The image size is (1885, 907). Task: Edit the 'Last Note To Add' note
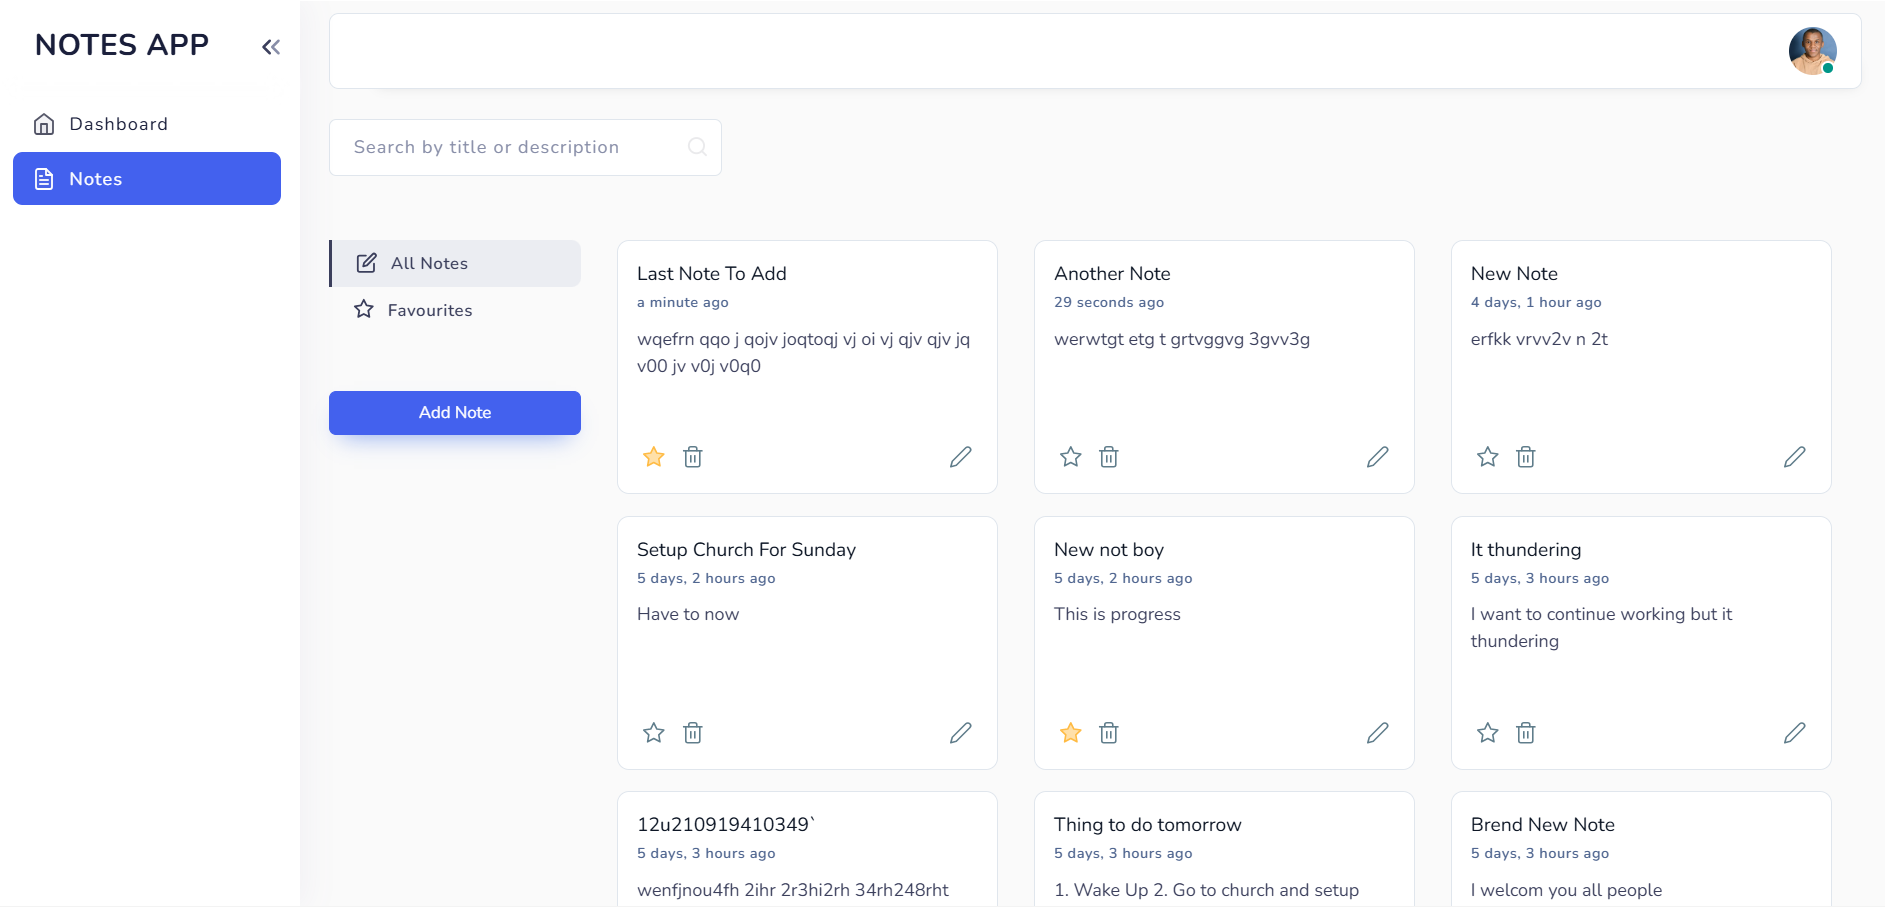click(960, 457)
